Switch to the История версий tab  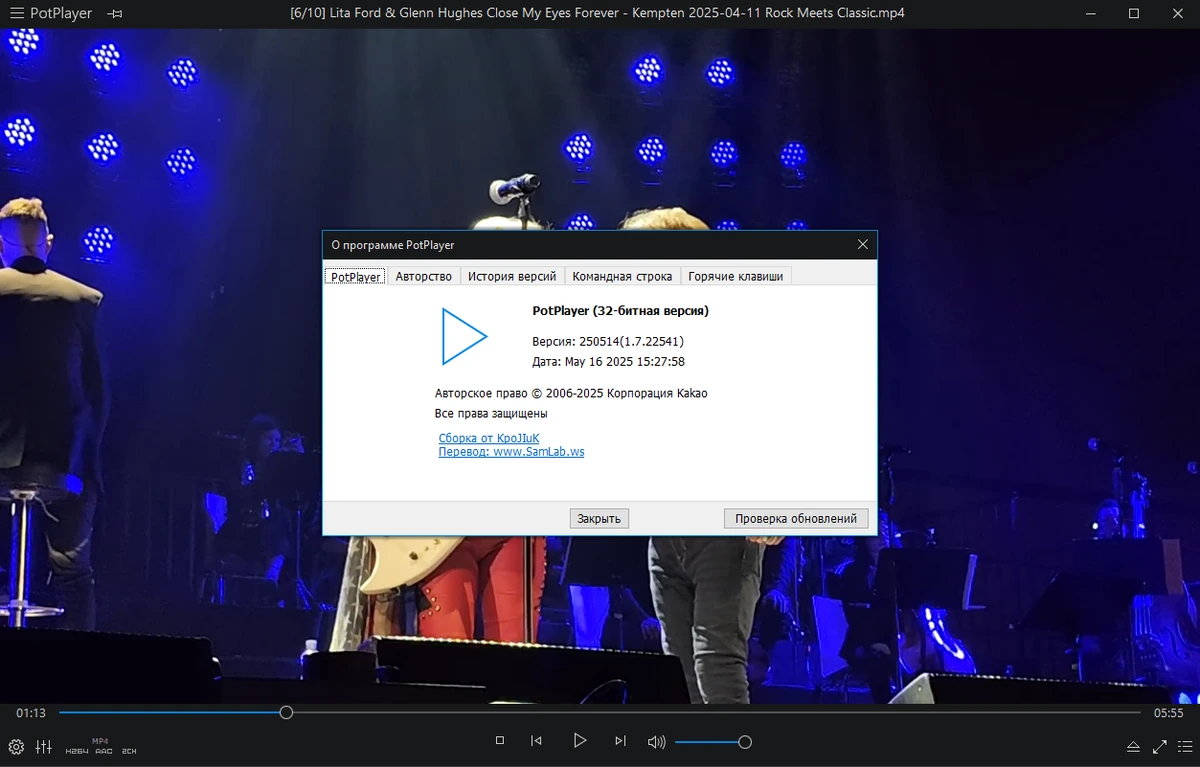[512, 276]
